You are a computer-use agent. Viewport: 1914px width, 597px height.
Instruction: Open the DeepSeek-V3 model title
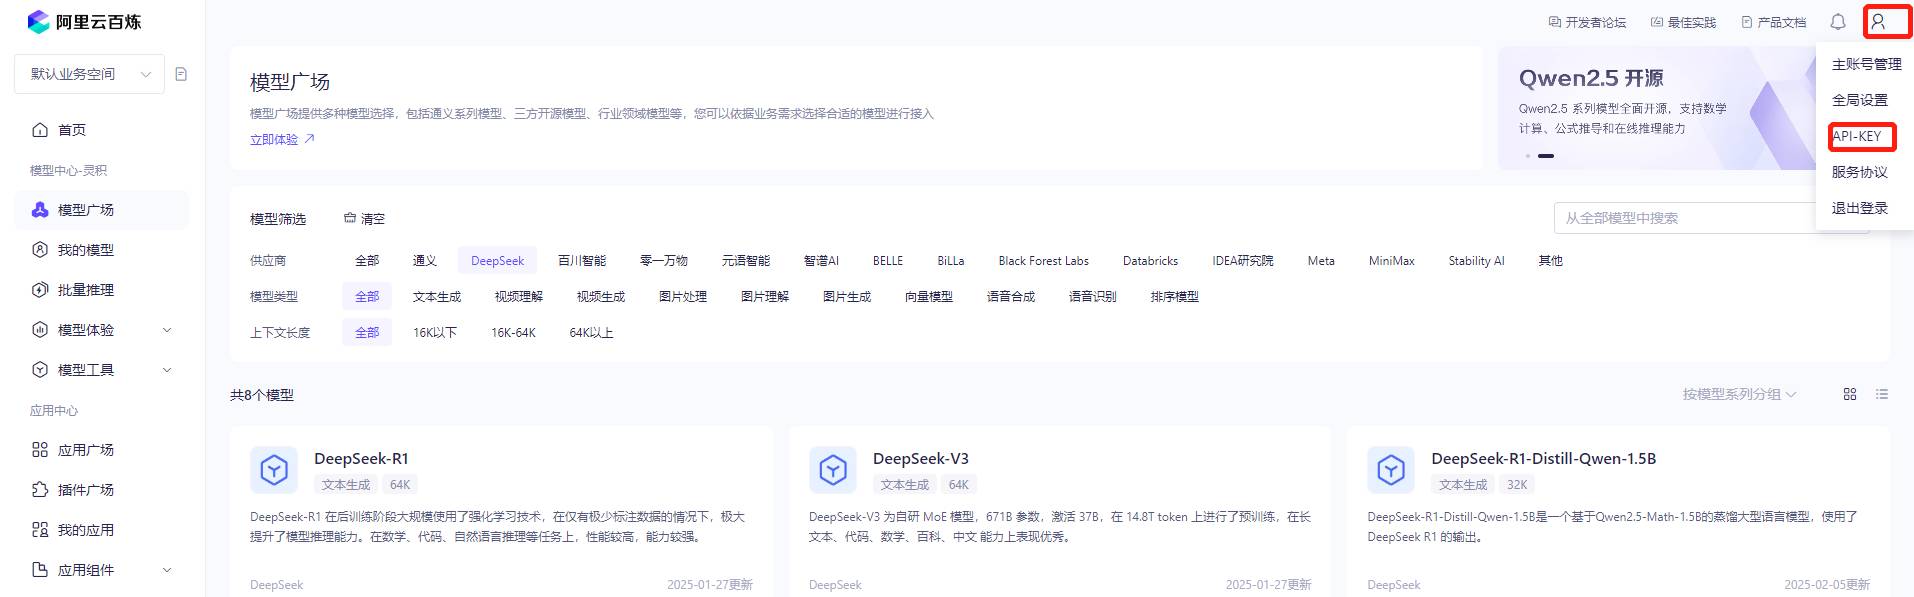click(921, 458)
